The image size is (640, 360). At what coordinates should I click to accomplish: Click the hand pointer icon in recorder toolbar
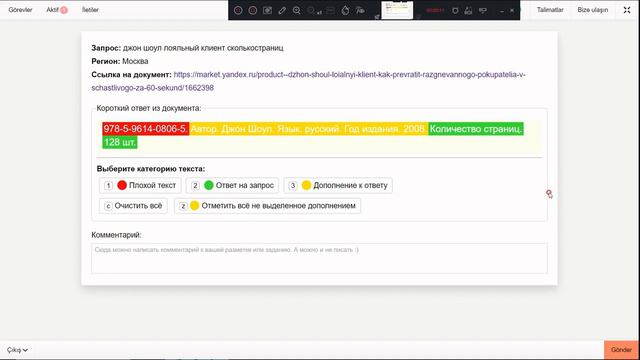click(345, 11)
